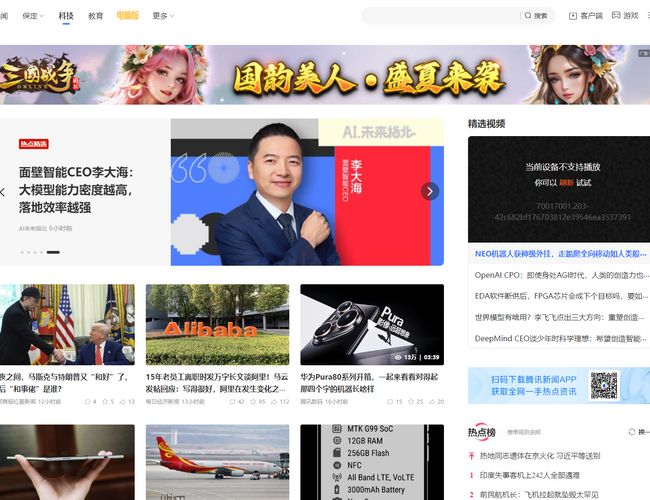
Task: Select the 科技 navigation tab
Action: (66, 16)
